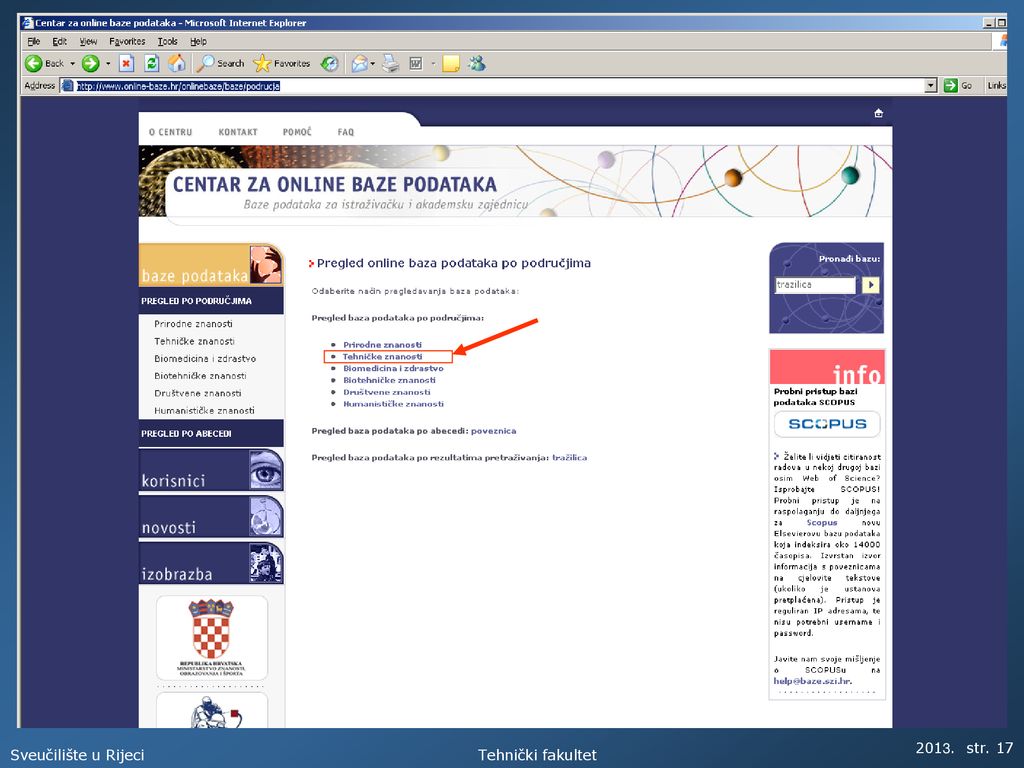This screenshot has width=1024, height=768.
Task: Open the Edit menu
Action: coord(59,41)
